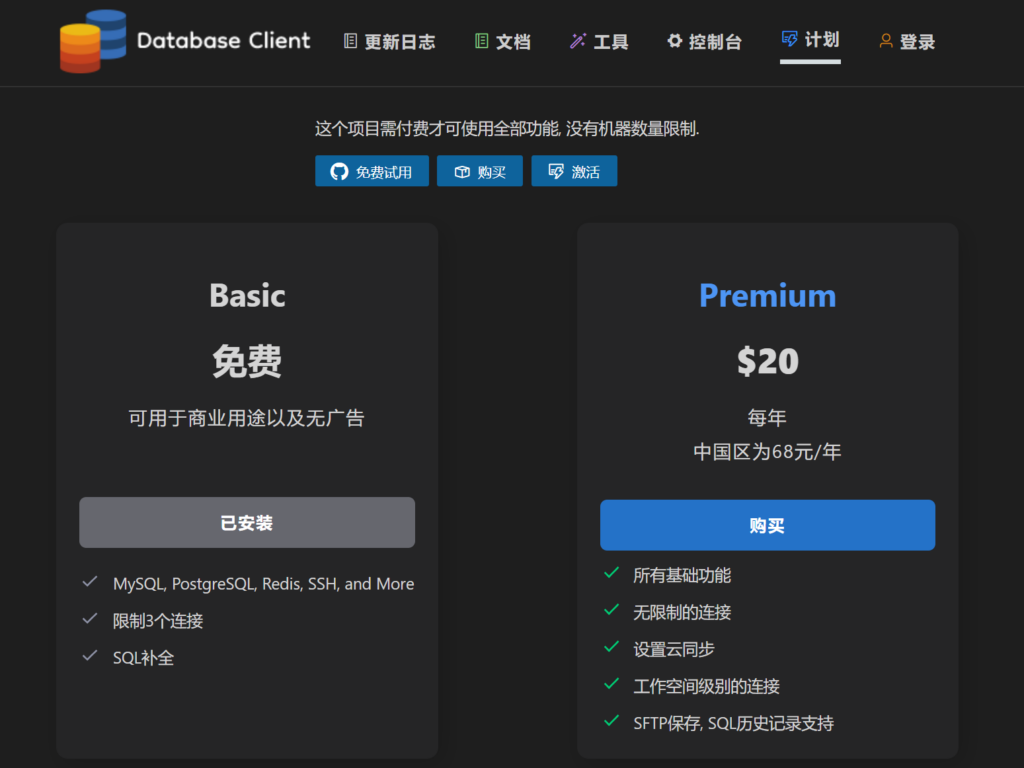Click the 这个项目需付费才可使用全部功能 notice text
The height and width of the screenshot is (768, 1024).
pyautogui.click(x=437, y=129)
